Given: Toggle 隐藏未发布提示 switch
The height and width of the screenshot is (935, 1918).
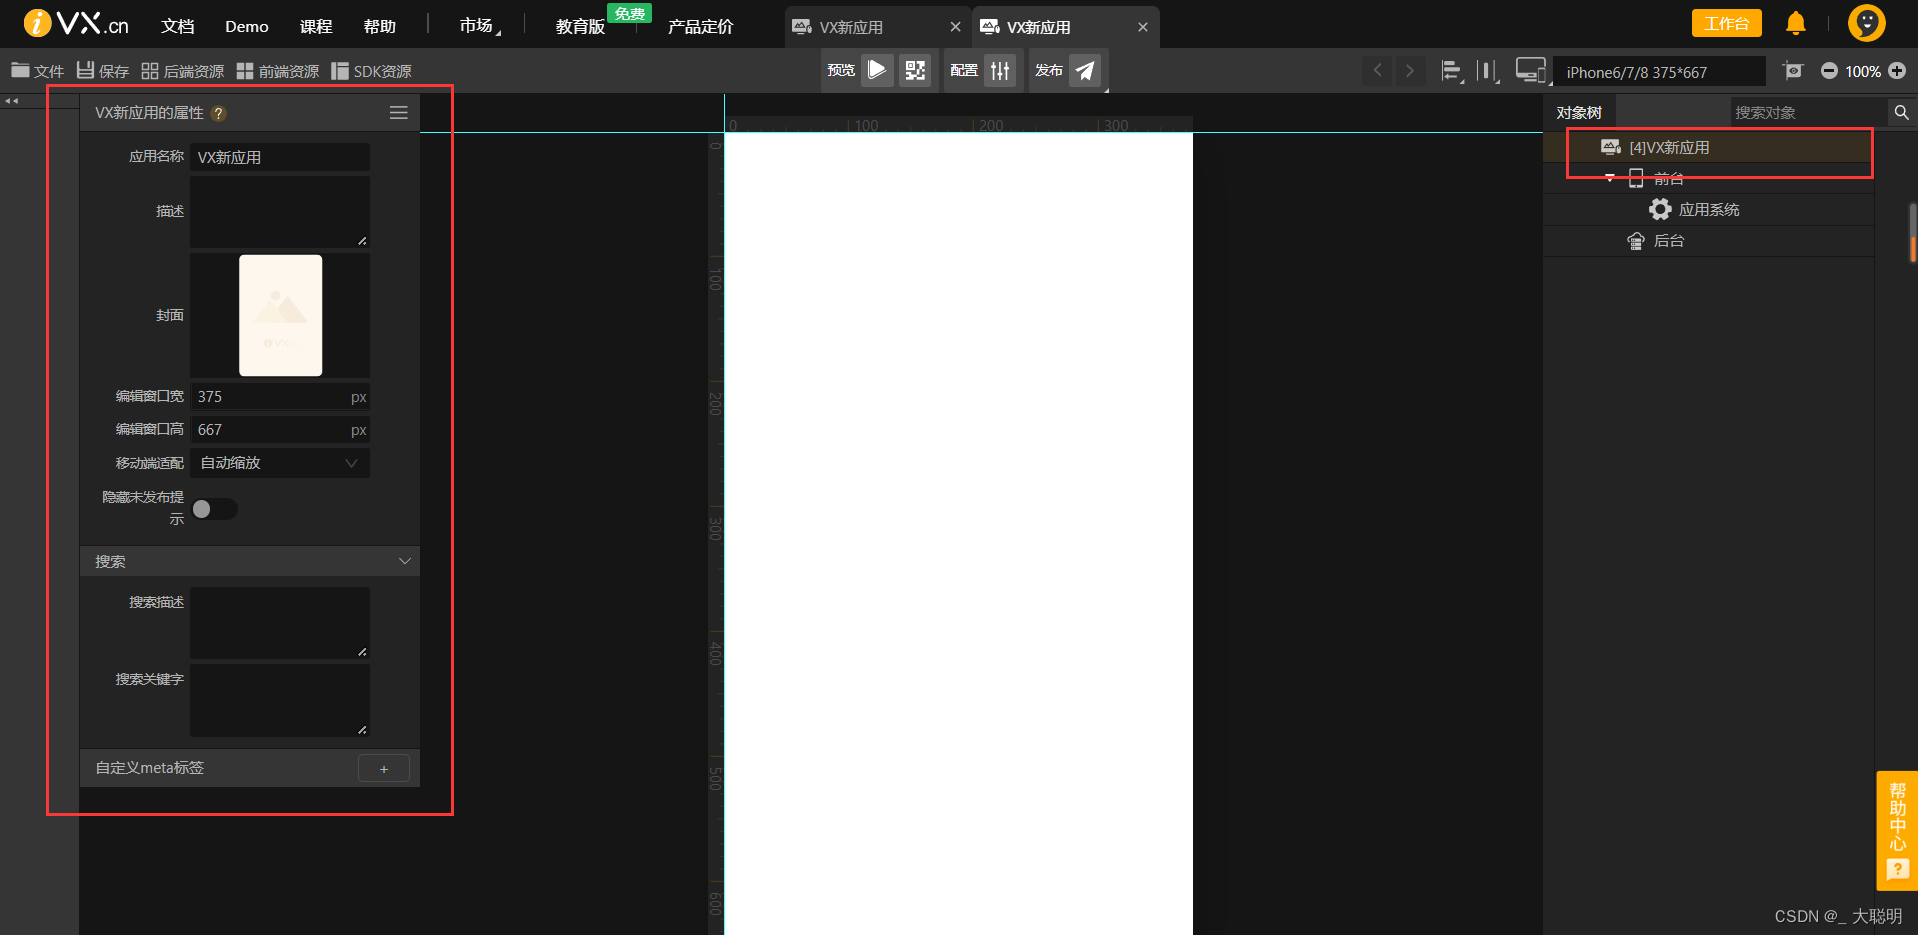Looking at the screenshot, I should point(213,509).
